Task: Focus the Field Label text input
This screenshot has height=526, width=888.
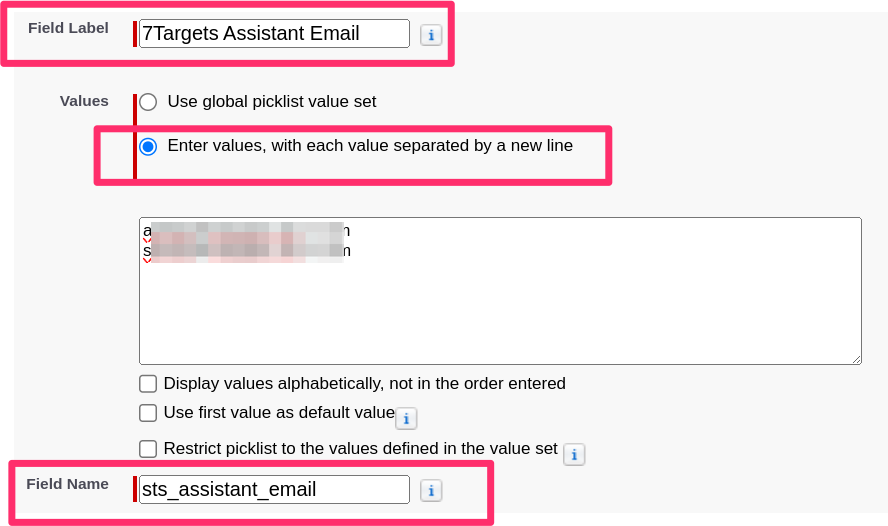Action: 274,34
